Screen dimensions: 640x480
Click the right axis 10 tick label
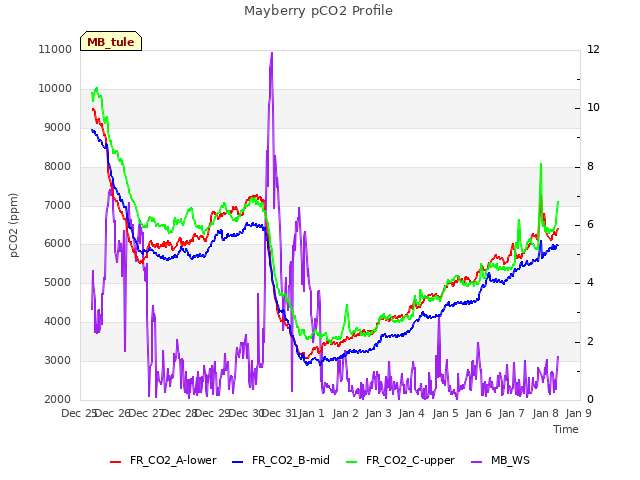coord(593,107)
